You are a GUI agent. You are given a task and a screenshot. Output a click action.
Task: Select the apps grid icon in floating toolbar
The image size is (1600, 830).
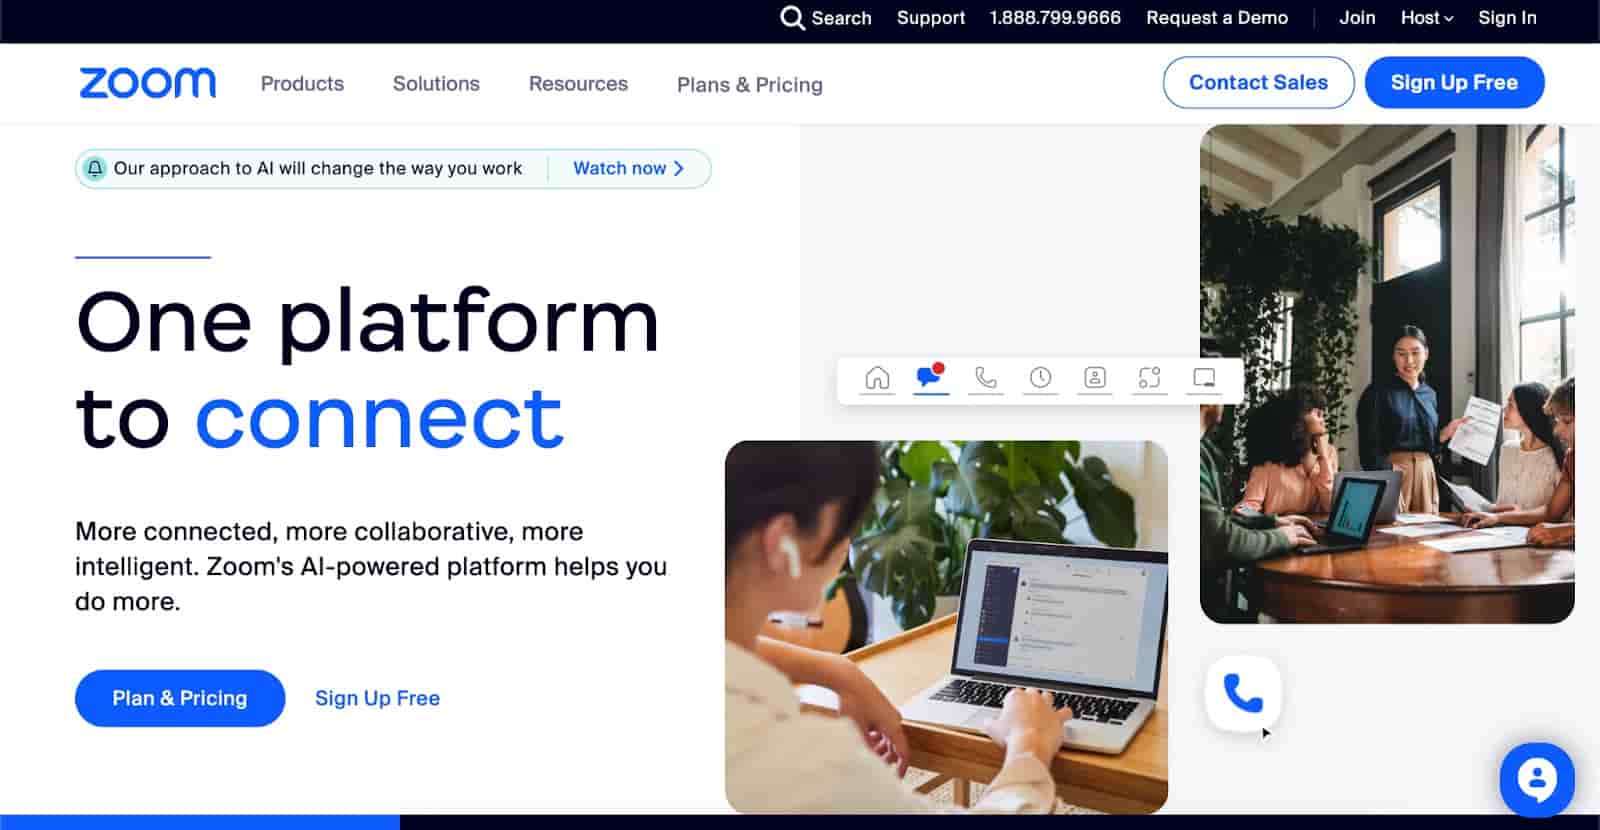coord(1150,378)
